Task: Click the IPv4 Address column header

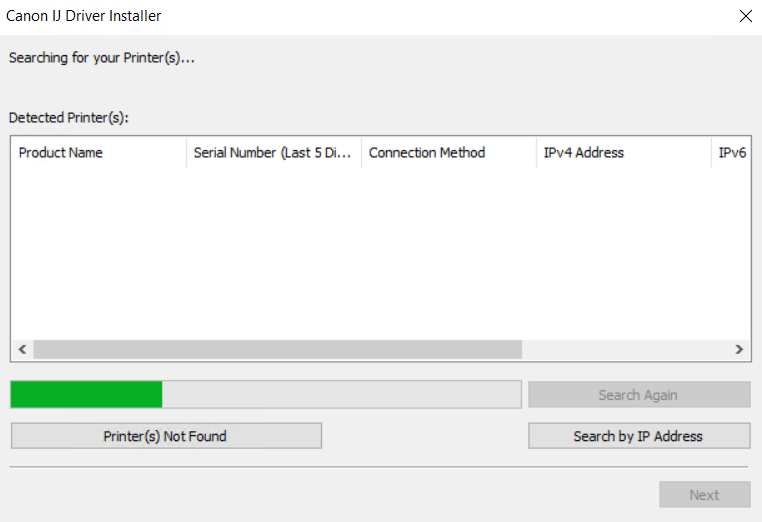Action: point(624,153)
